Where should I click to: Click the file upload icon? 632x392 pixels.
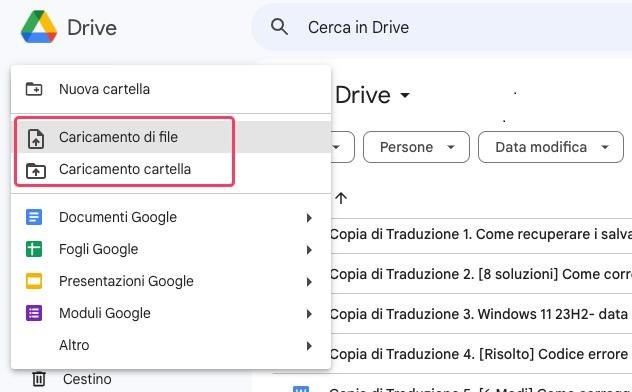point(36,139)
